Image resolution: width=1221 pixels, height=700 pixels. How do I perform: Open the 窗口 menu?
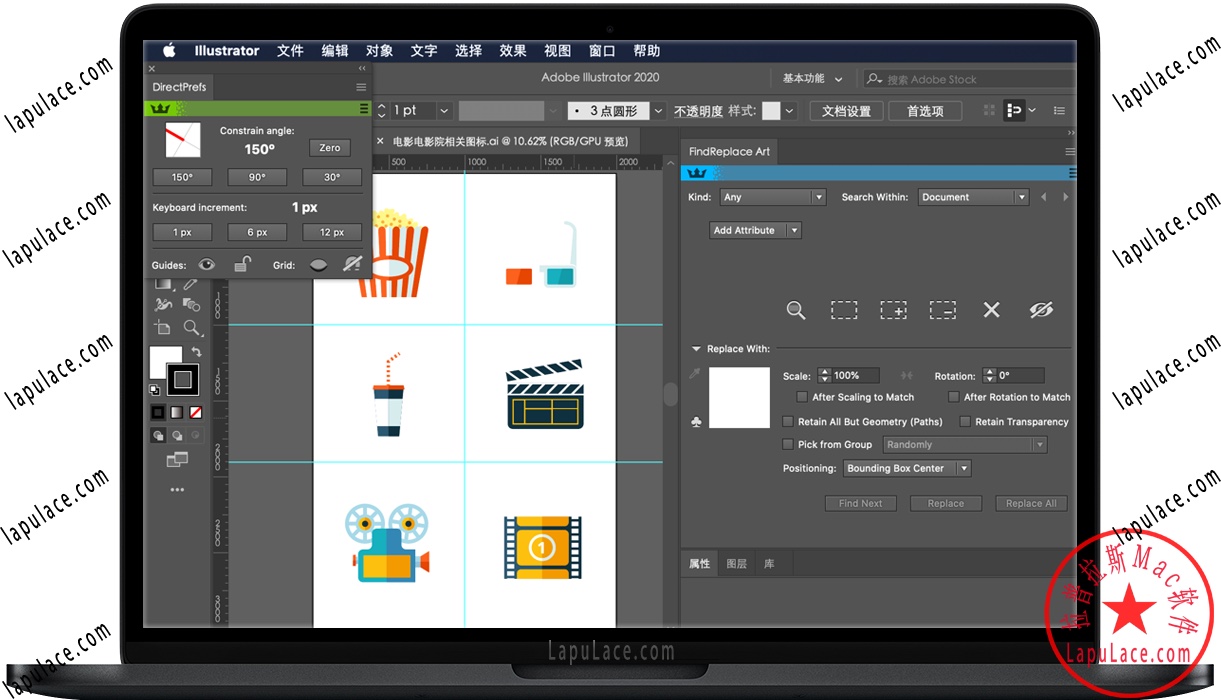[601, 51]
